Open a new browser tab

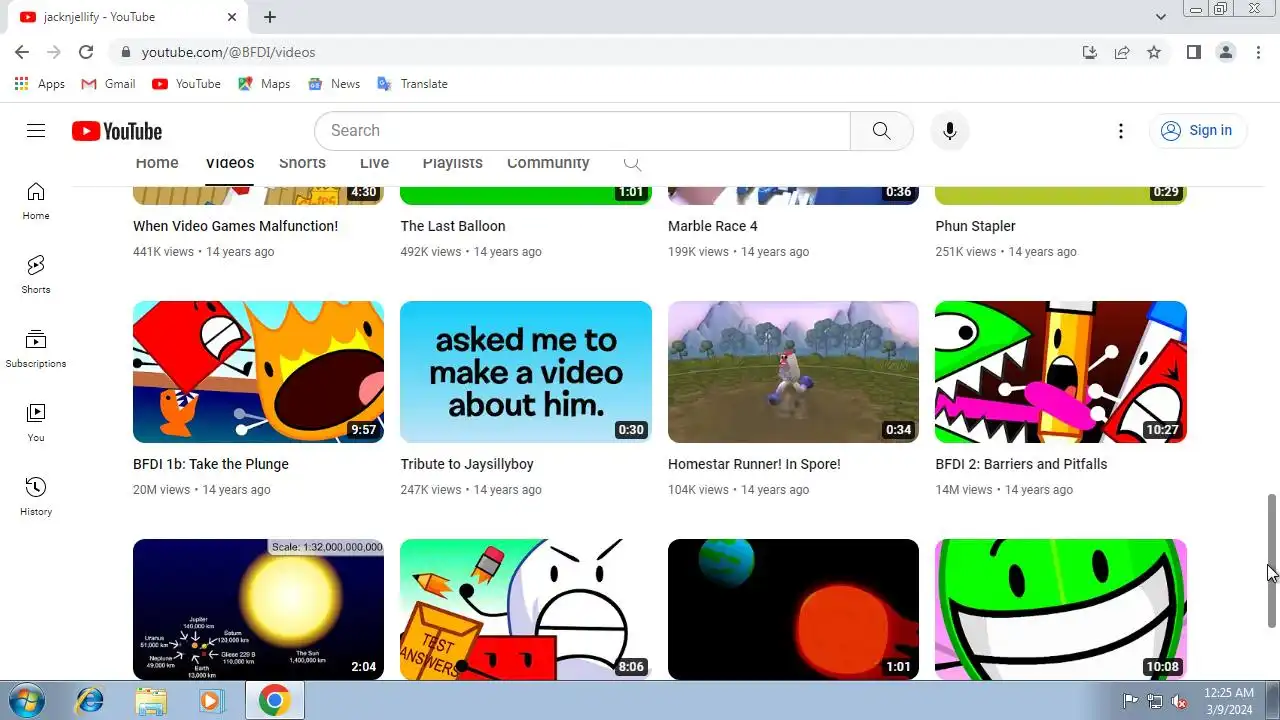click(x=270, y=17)
